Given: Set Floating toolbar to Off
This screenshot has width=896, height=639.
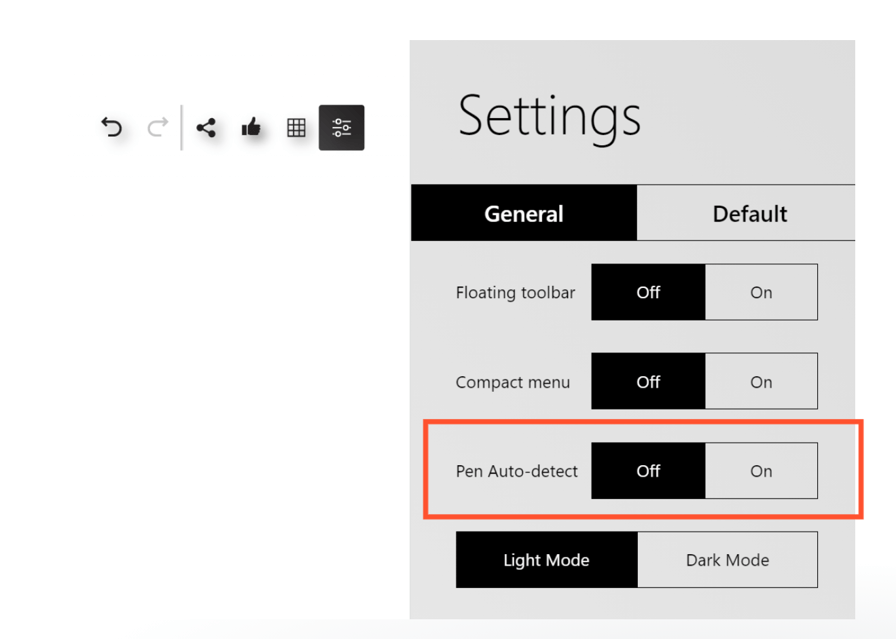Looking at the screenshot, I should pos(648,292).
